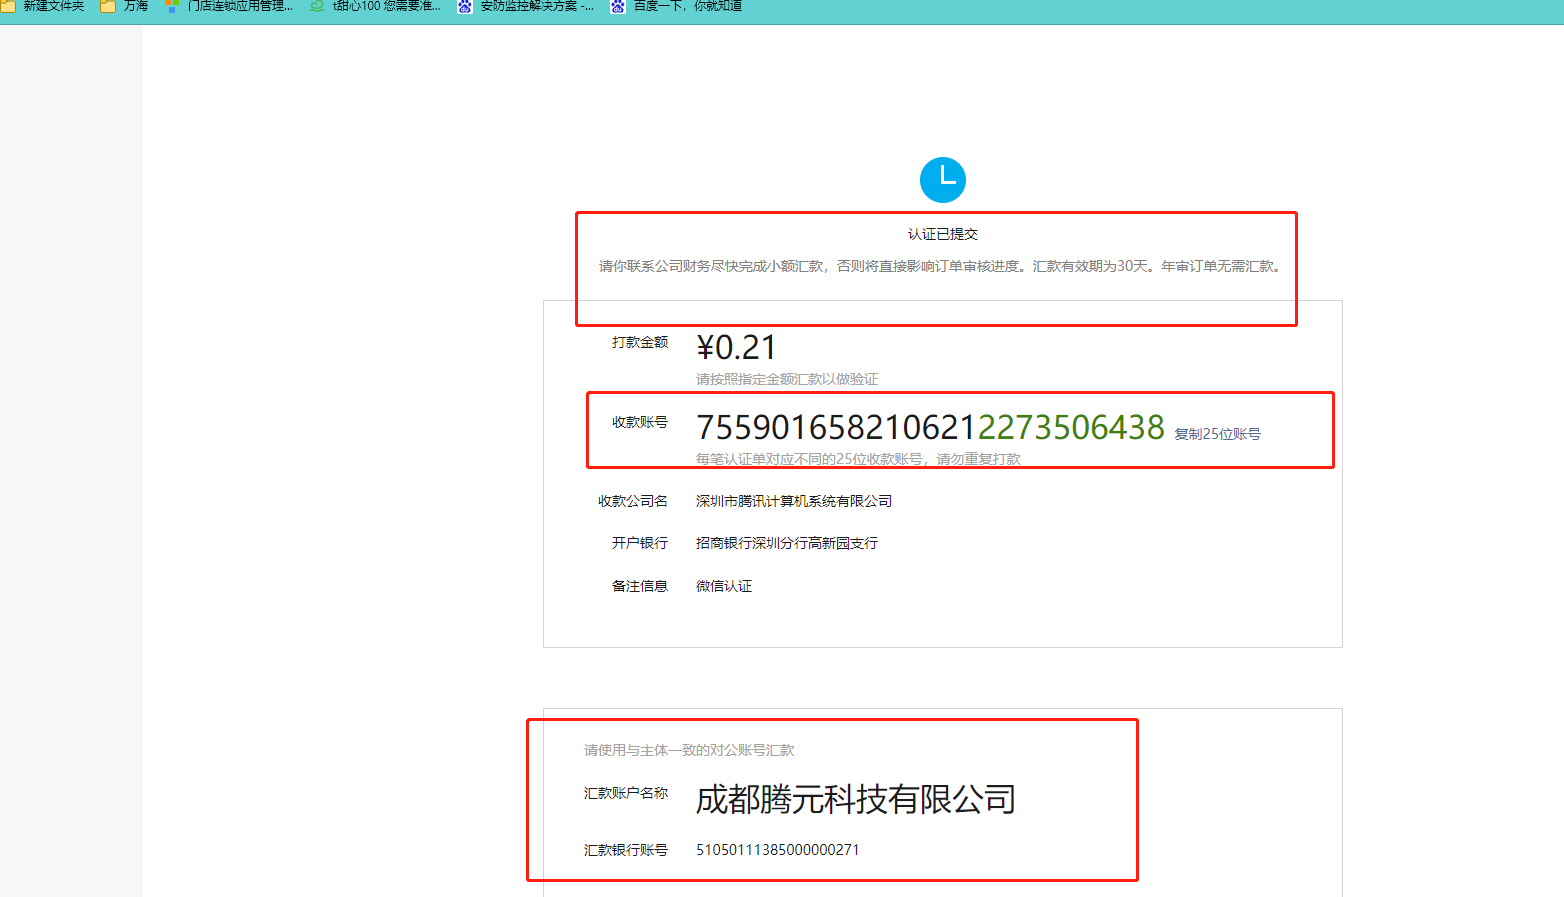Viewport: 1564px width, 897px height.
Task: Click the 收款公司名 label
Action: [633, 501]
